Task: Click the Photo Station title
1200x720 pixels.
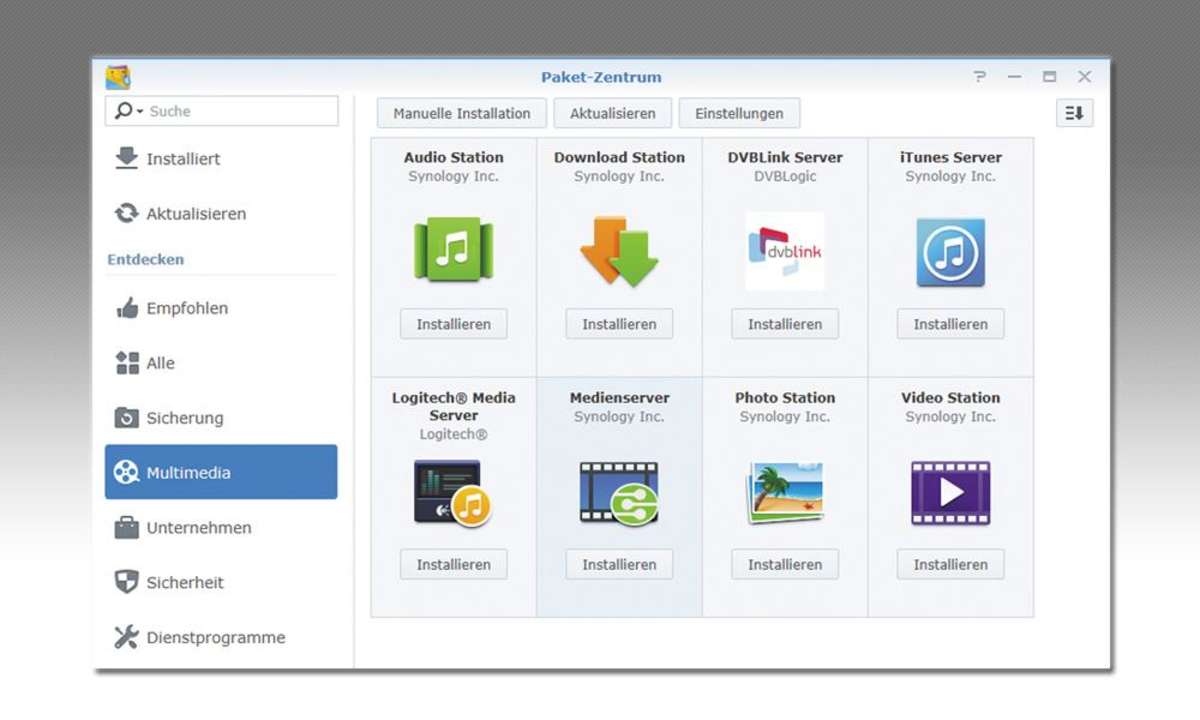Action: point(785,397)
